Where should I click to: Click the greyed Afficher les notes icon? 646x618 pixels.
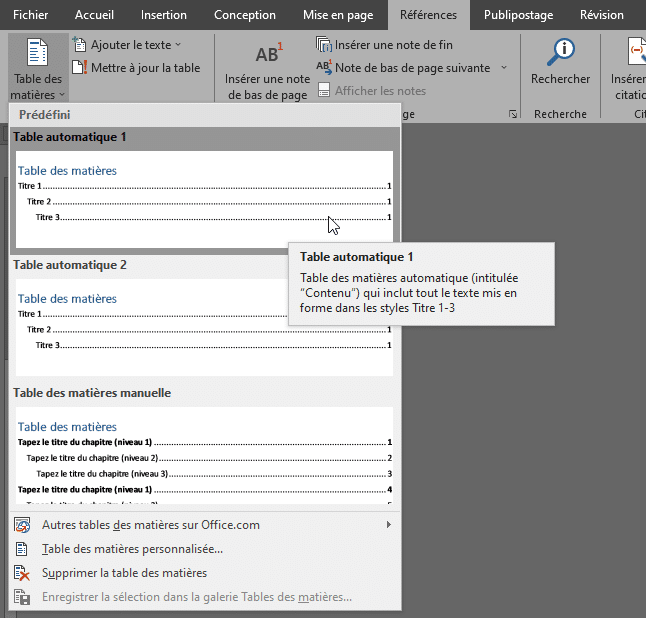pyautogui.click(x=324, y=90)
